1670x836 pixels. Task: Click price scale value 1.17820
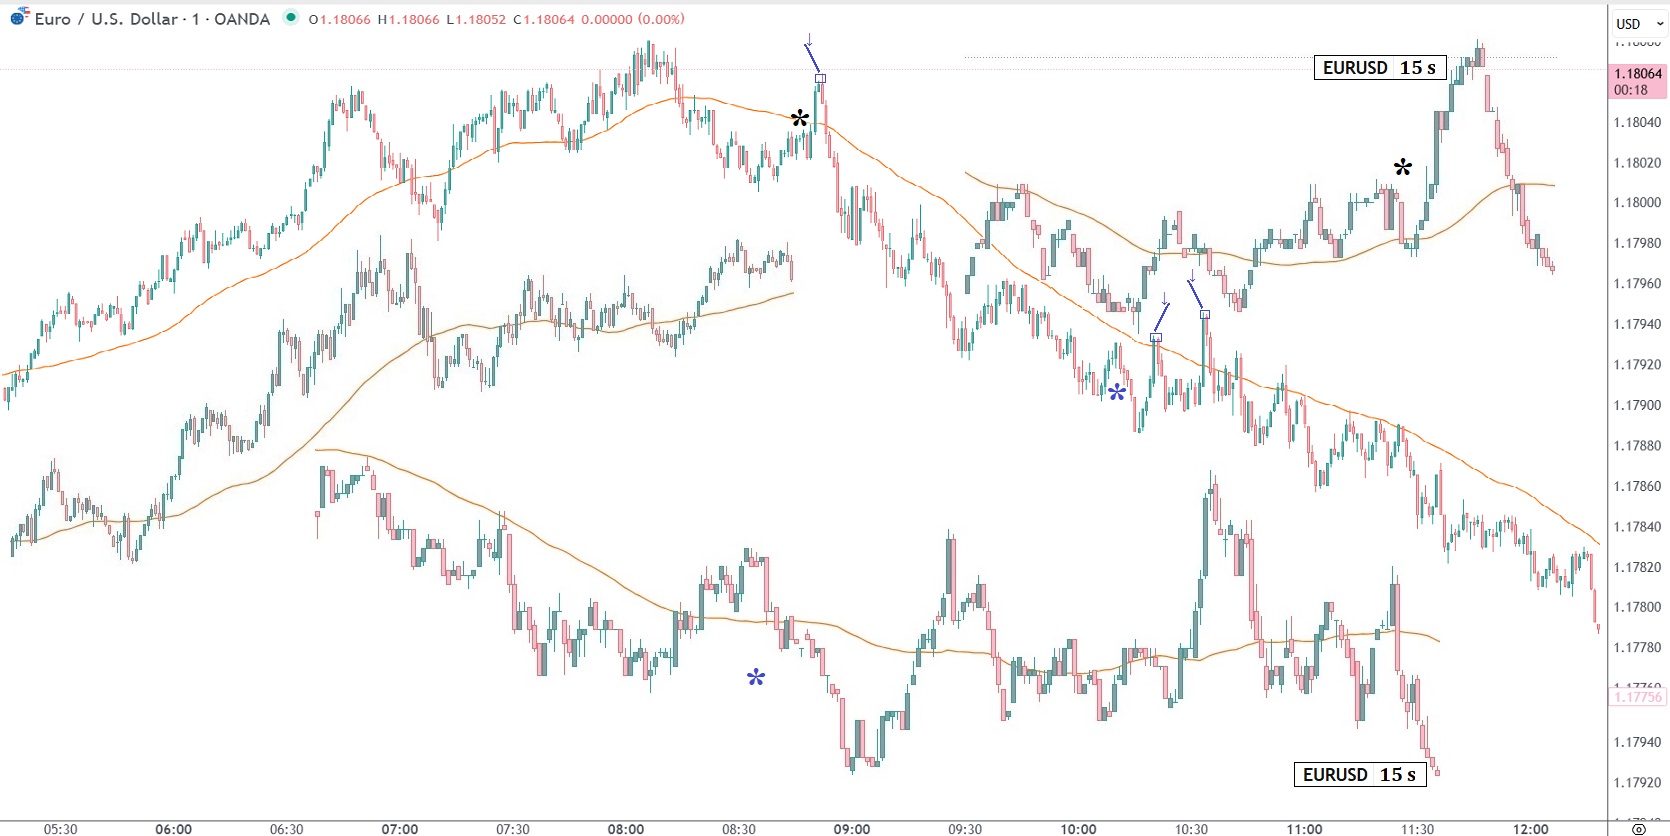(1637, 567)
